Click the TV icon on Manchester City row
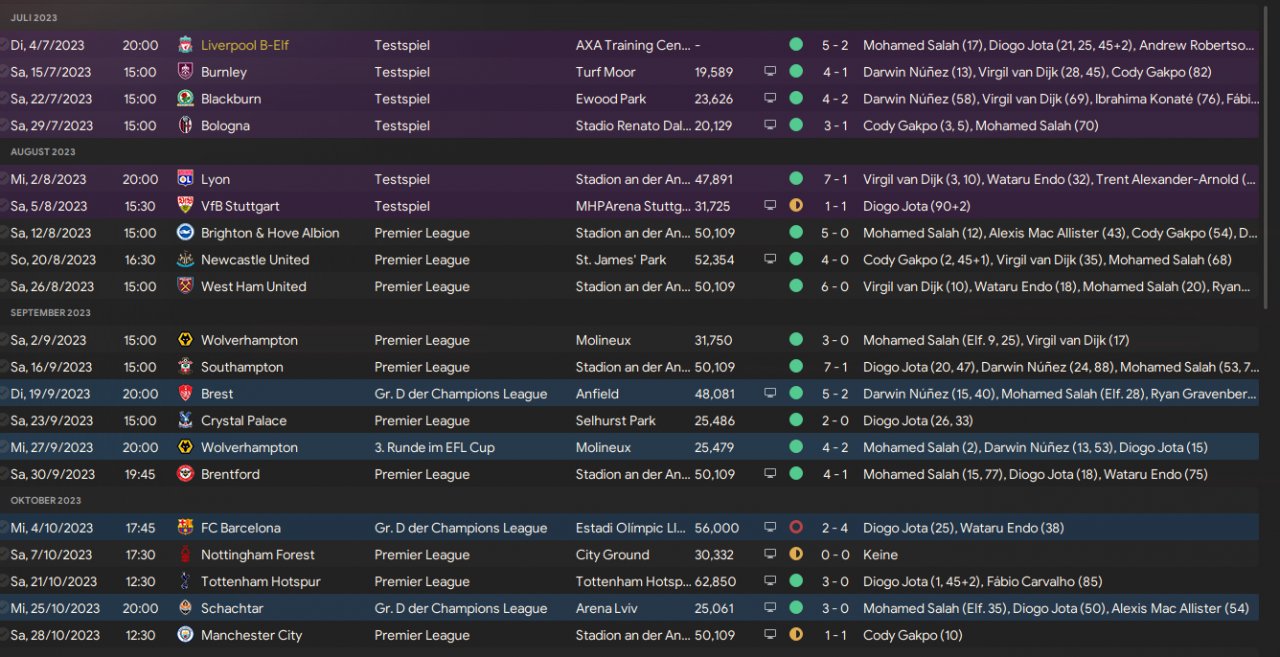 click(x=770, y=635)
